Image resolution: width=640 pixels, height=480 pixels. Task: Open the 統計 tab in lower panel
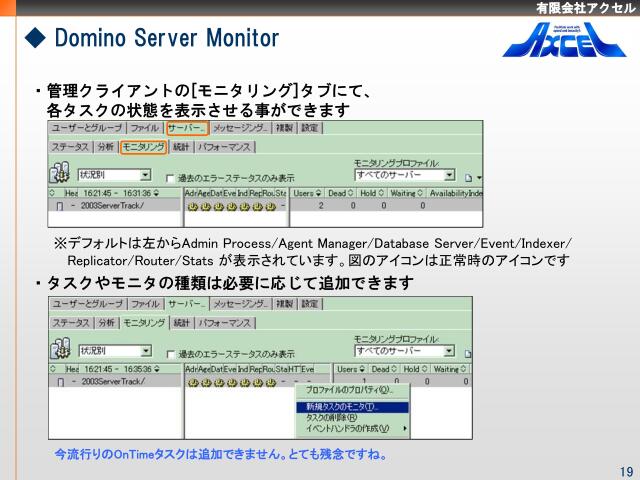[x=181, y=323]
